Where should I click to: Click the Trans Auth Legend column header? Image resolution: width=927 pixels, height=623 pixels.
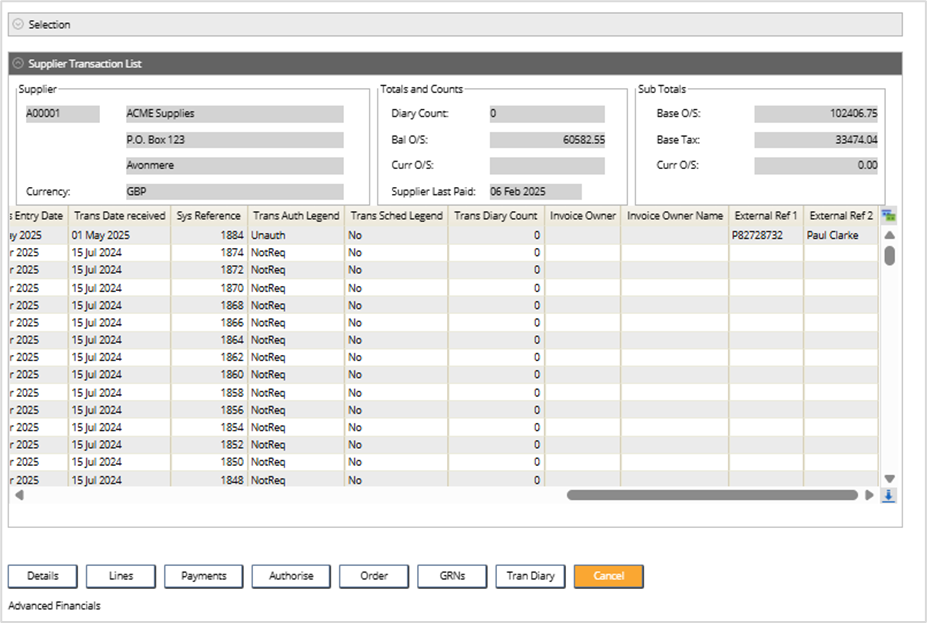click(x=296, y=216)
